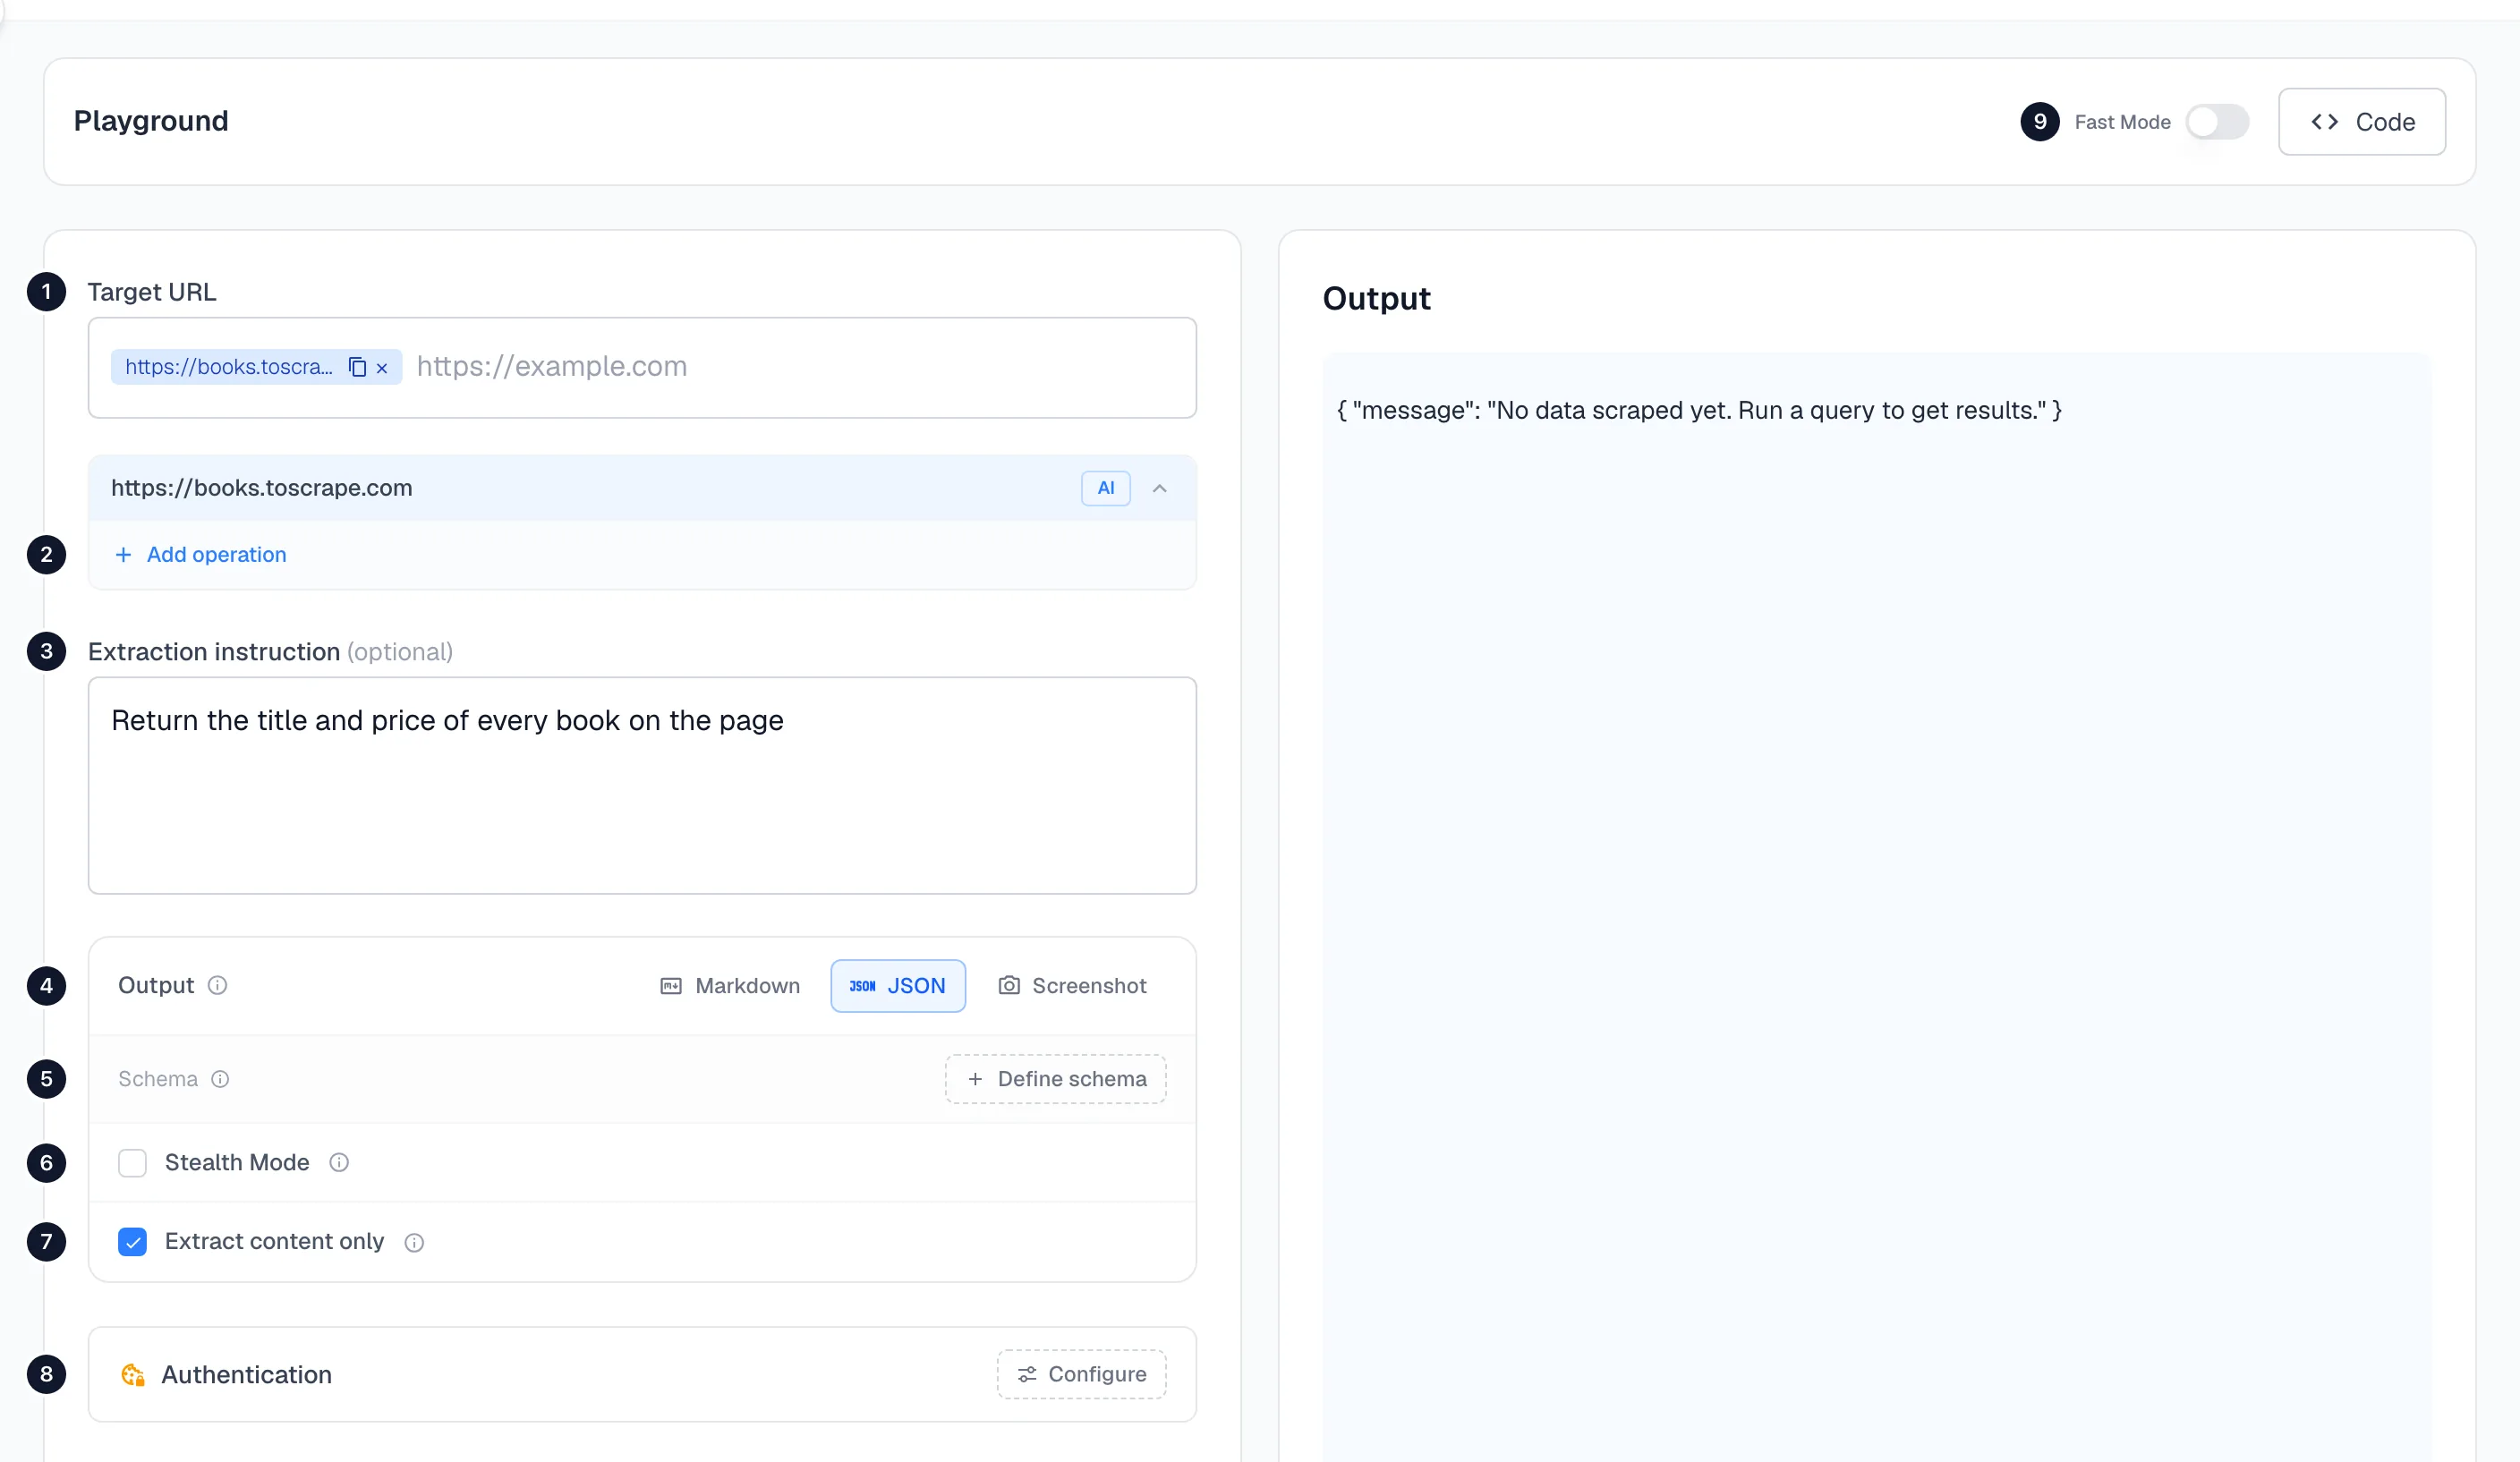Open the Define schema panel

click(1056, 1079)
